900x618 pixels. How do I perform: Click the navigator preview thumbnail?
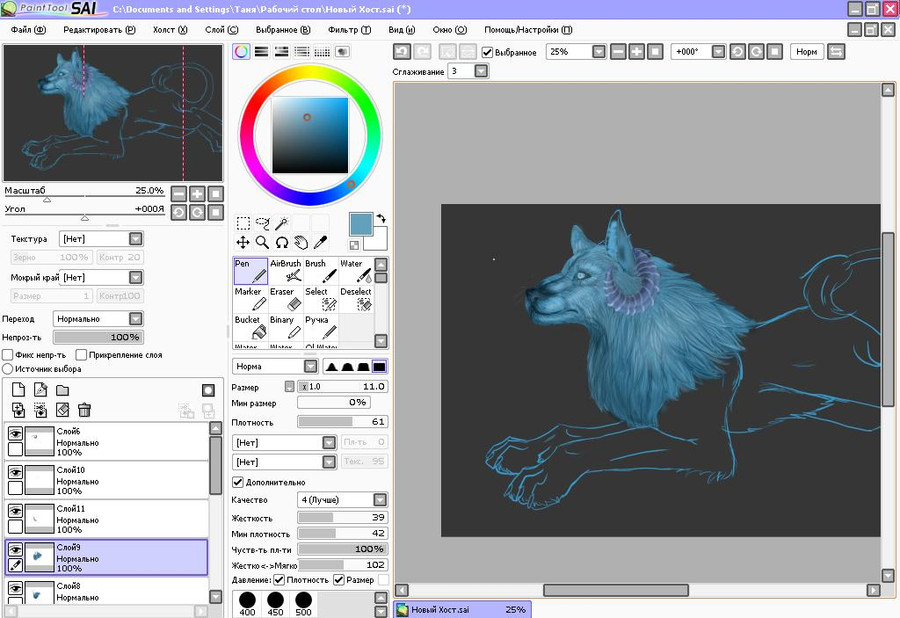click(113, 113)
